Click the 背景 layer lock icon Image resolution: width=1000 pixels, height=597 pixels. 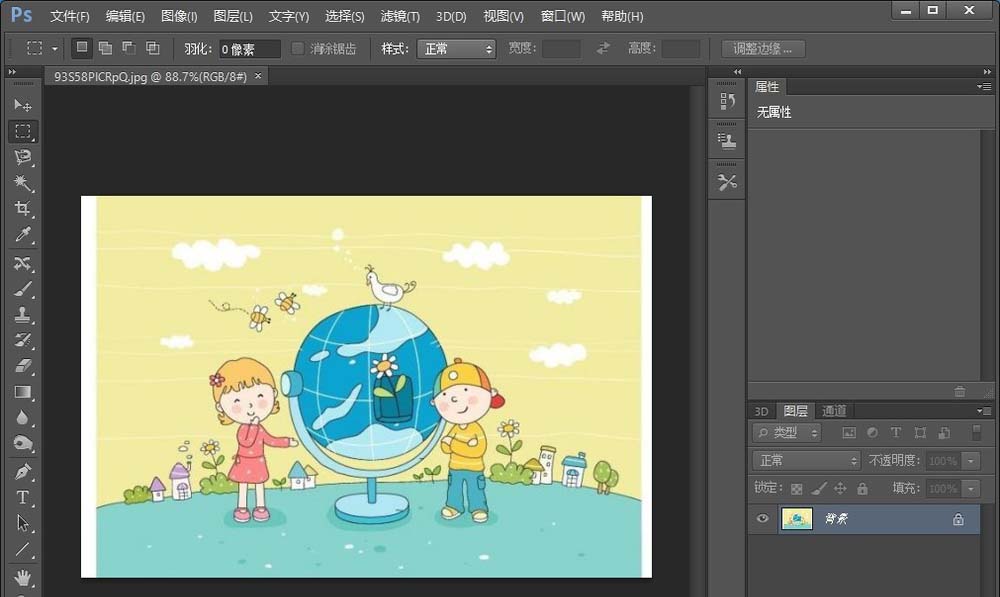click(958, 519)
